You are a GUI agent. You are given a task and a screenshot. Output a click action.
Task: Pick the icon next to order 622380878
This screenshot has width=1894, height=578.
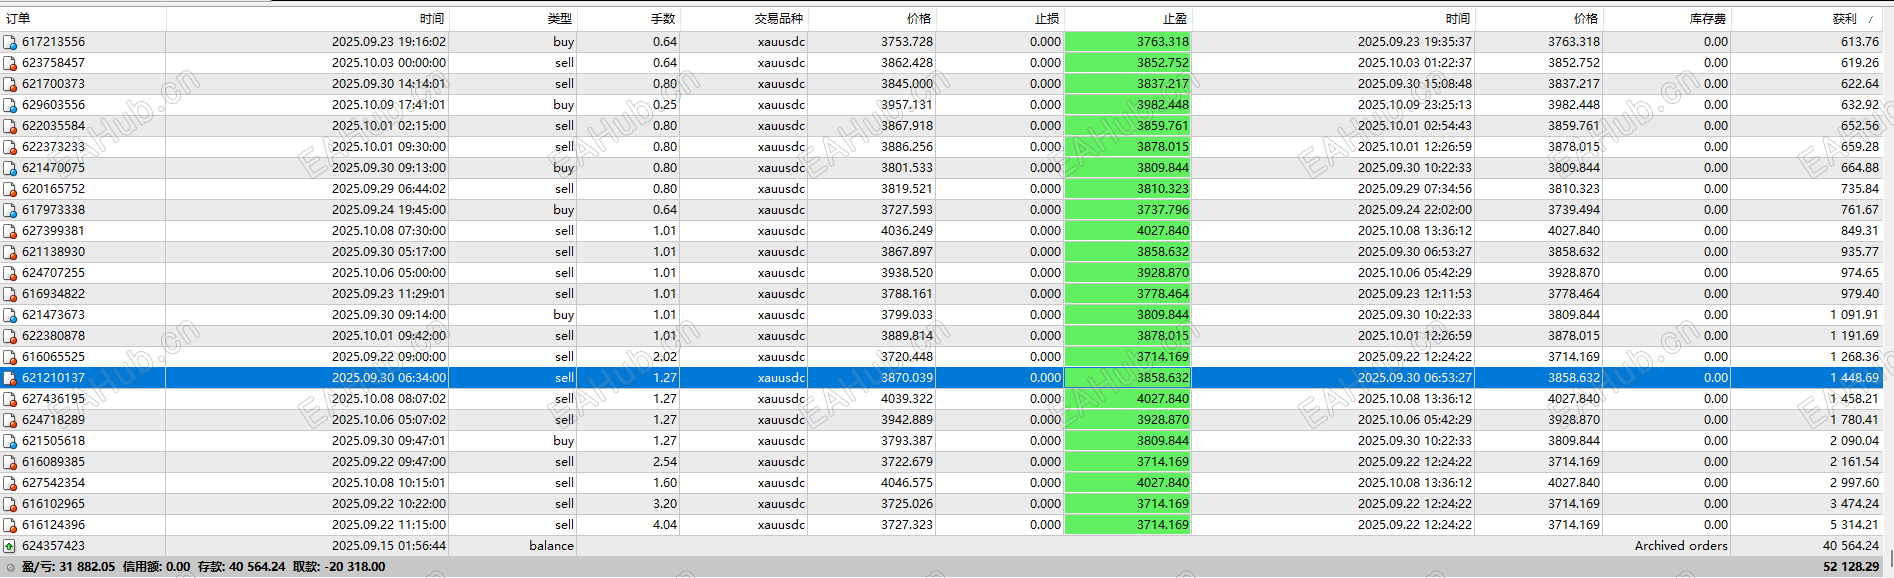(x=10, y=336)
